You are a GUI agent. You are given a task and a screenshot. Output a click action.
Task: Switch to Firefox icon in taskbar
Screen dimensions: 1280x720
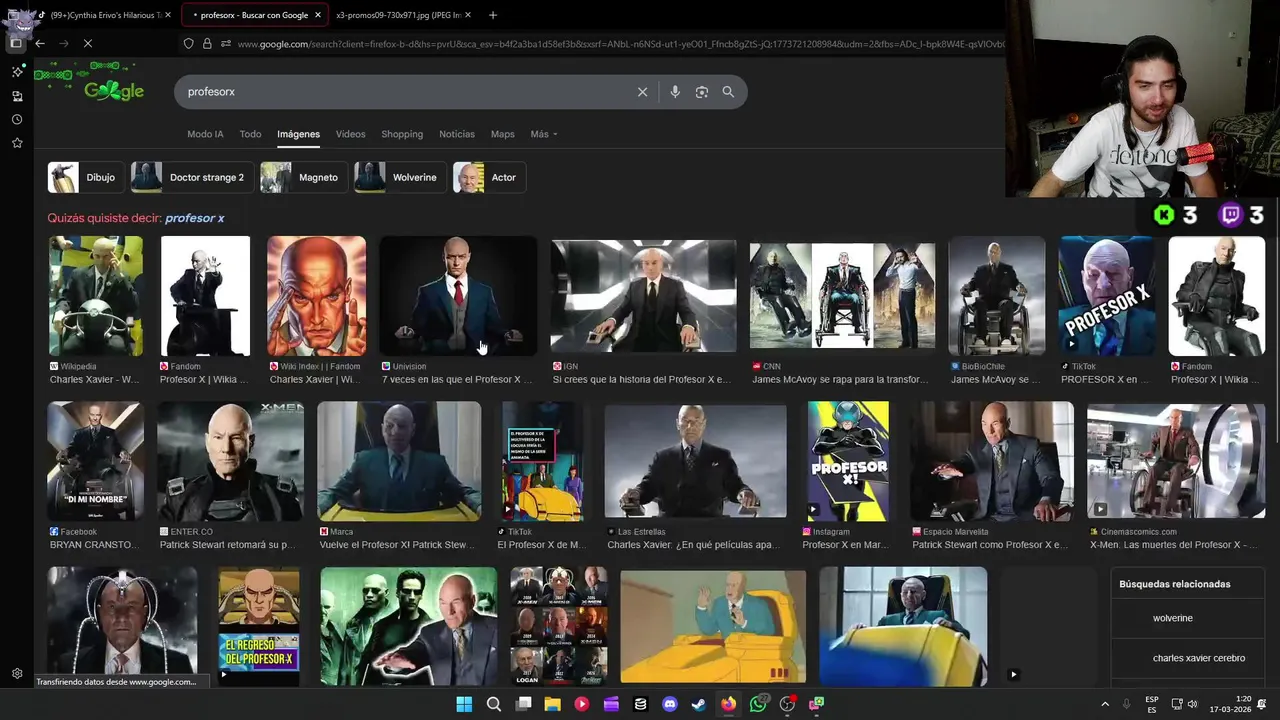[729, 704]
